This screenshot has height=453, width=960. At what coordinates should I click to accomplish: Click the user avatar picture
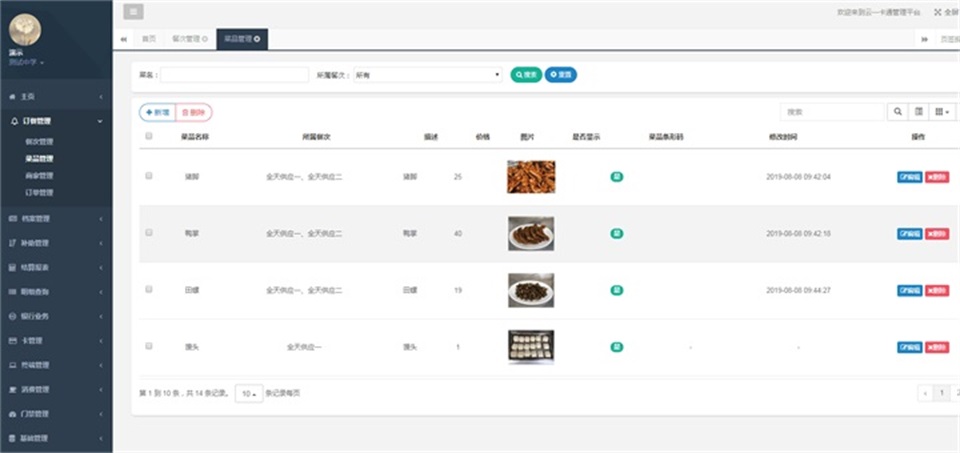[25, 29]
